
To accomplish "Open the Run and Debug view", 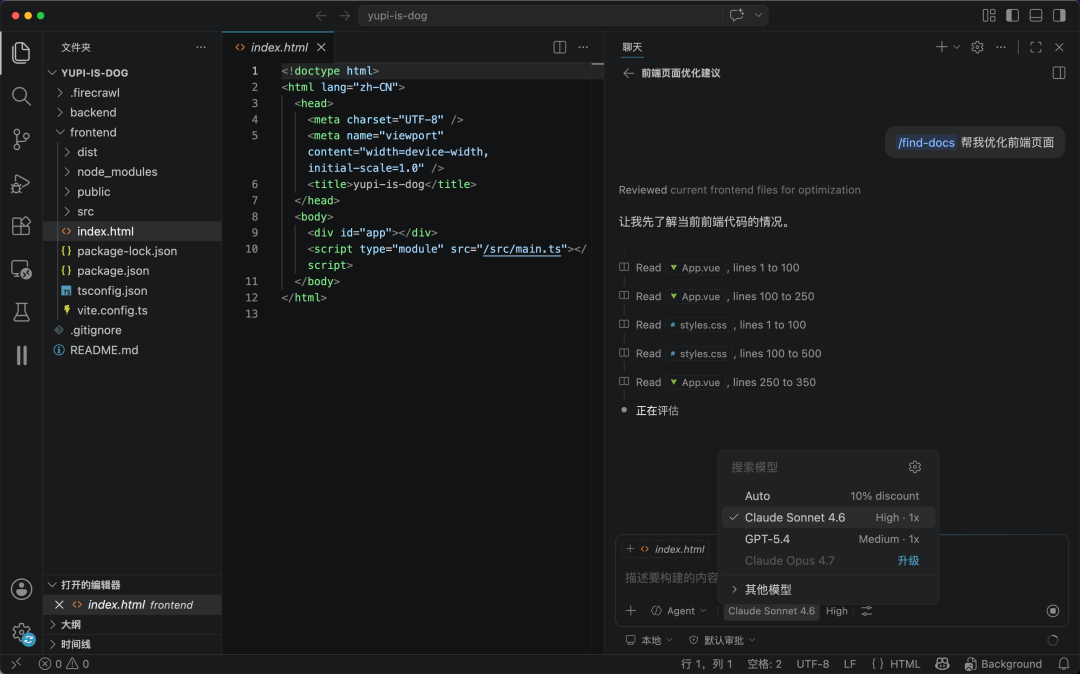I will click(21, 183).
